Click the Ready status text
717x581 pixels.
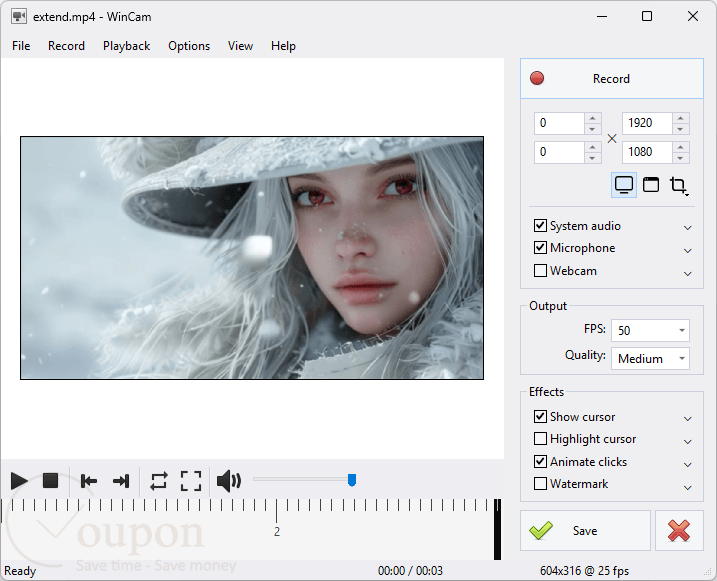coord(20,571)
